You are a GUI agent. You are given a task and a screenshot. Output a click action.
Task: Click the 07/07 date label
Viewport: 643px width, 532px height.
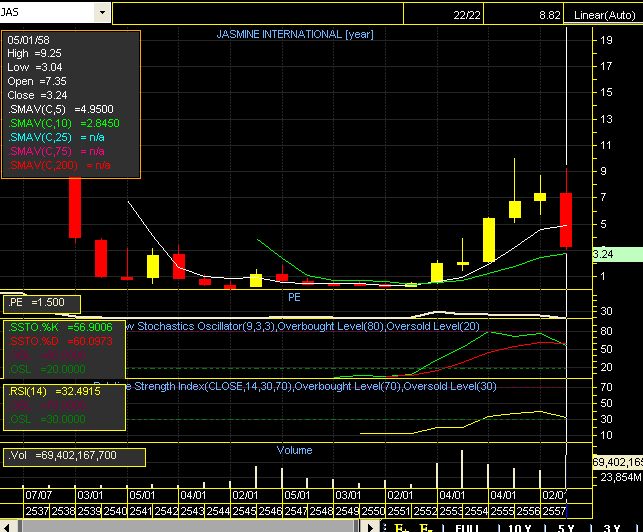(39, 495)
